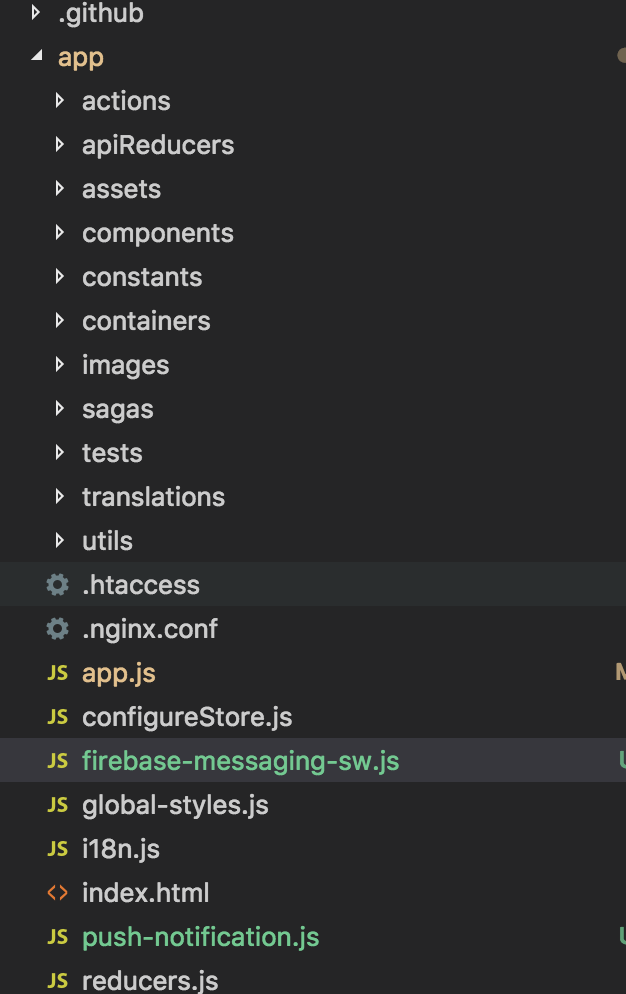The height and width of the screenshot is (994, 626).
Task: Select the containers folder
Action: tap(146, 321)
